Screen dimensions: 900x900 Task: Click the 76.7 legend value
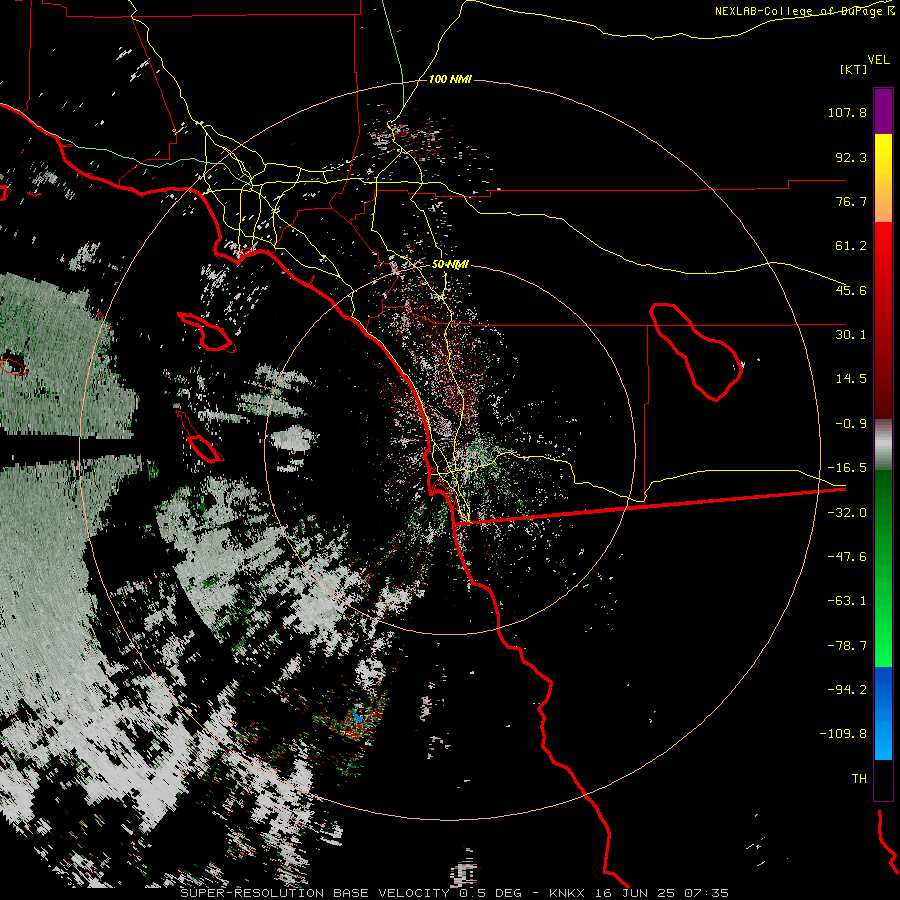[851, 201]
